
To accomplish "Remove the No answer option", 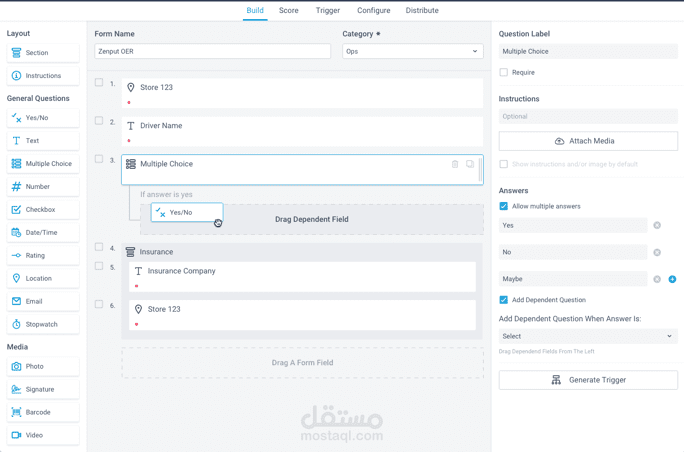I will 657,253.
